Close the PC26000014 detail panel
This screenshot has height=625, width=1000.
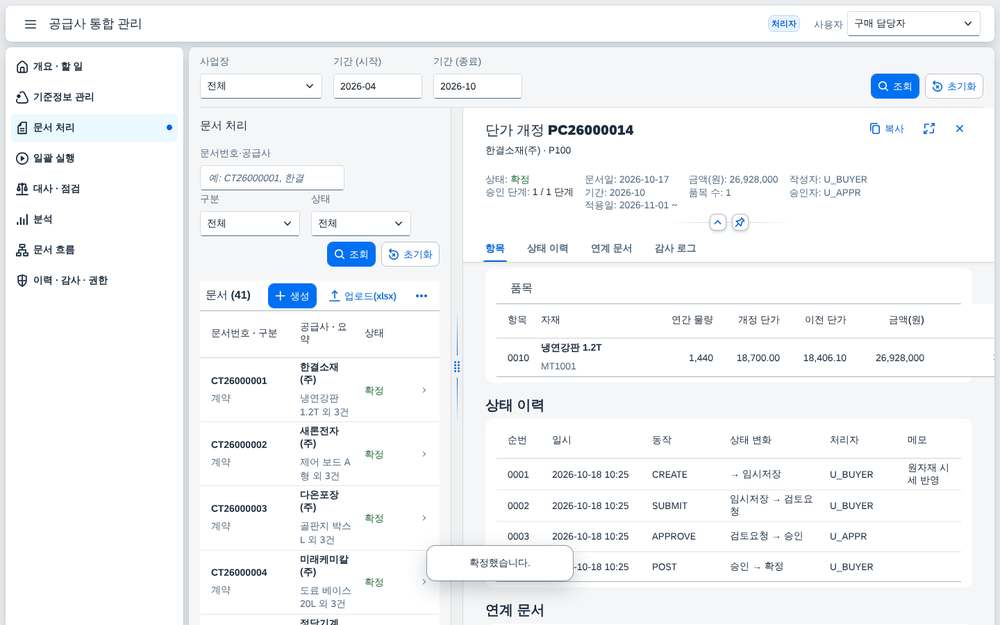tap(959, 129)
